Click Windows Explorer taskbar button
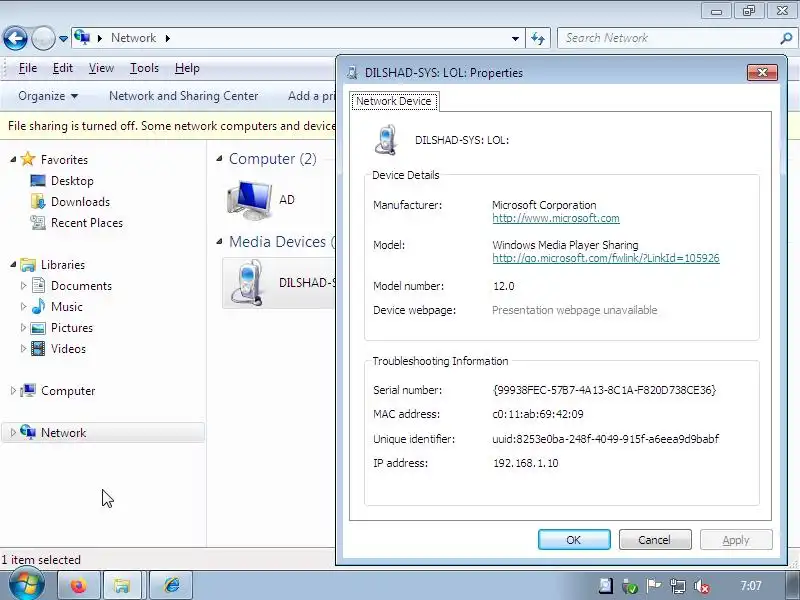The image size is (800, 600). coord(122,585)
